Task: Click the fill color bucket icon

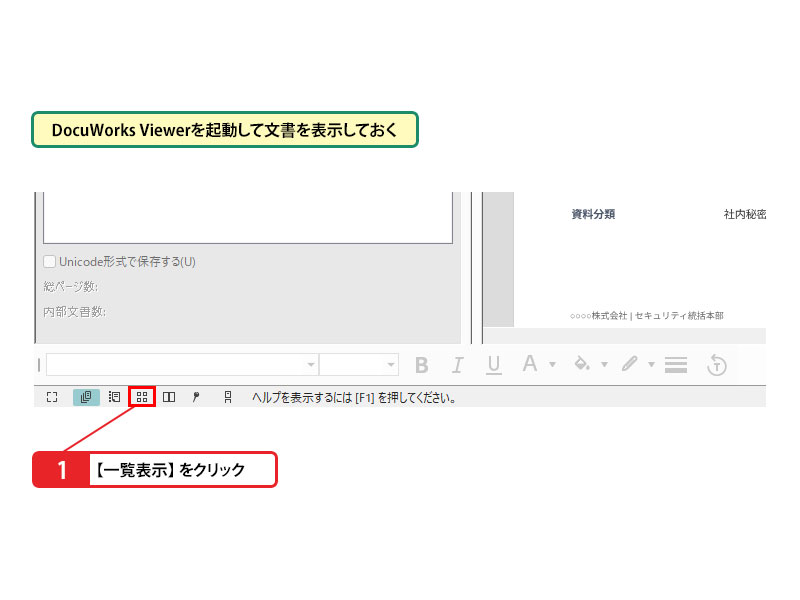Action: pos(582,364)
